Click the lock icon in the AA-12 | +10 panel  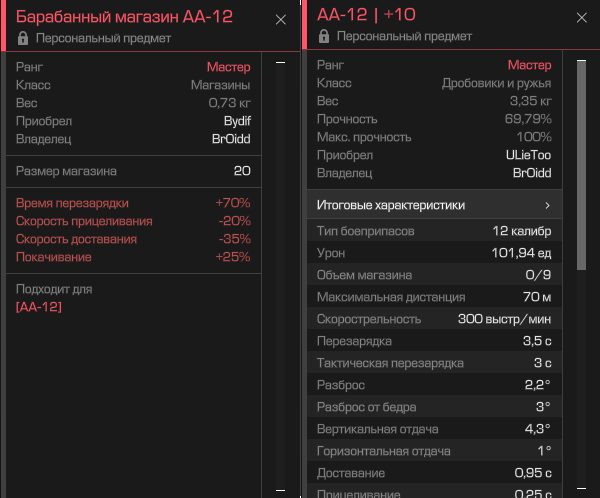click(324, 36)
